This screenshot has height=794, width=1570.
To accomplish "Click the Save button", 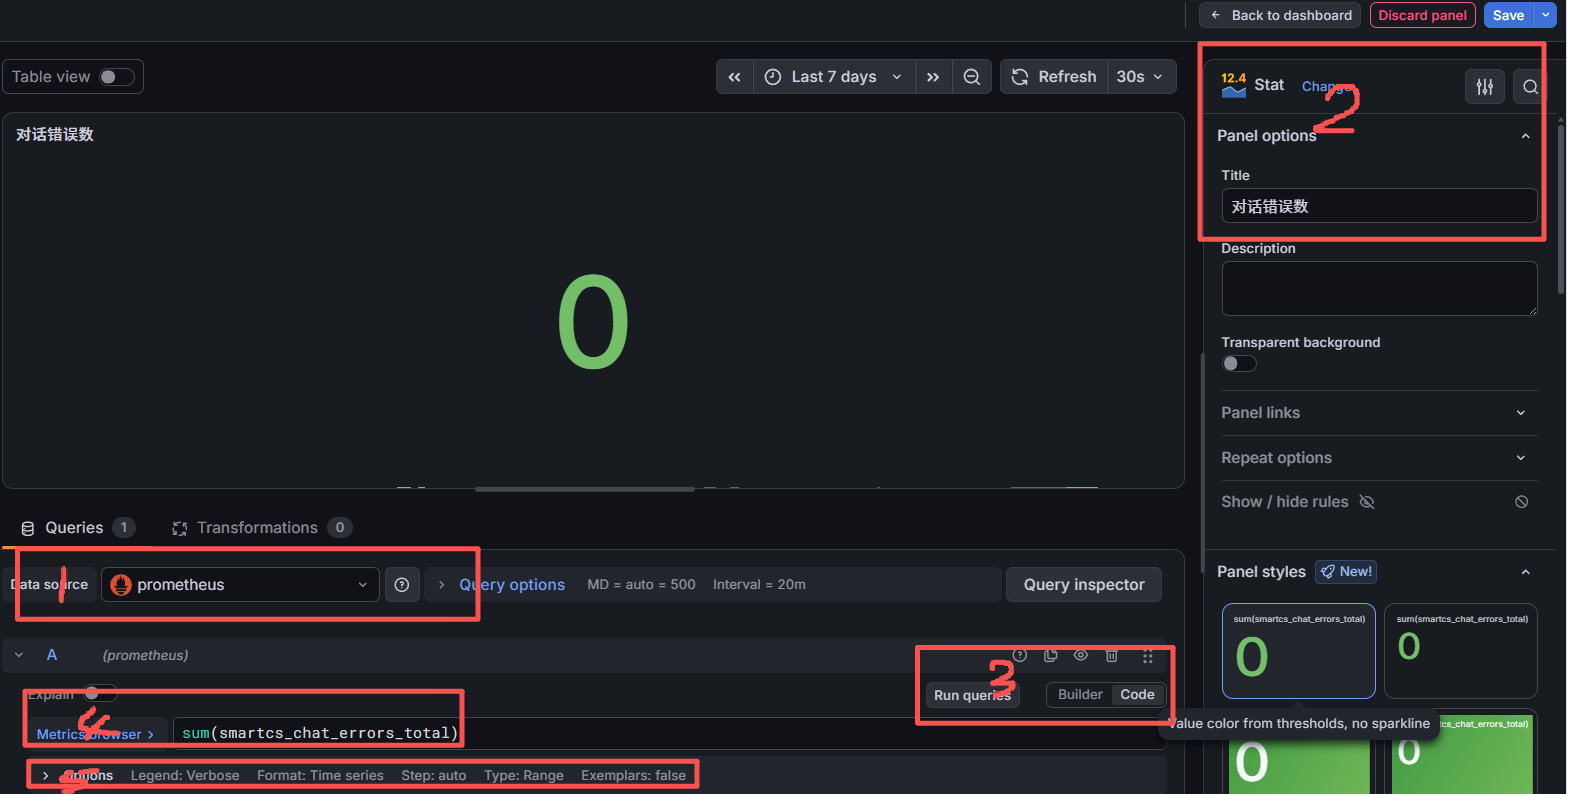I will point(1509,15).
